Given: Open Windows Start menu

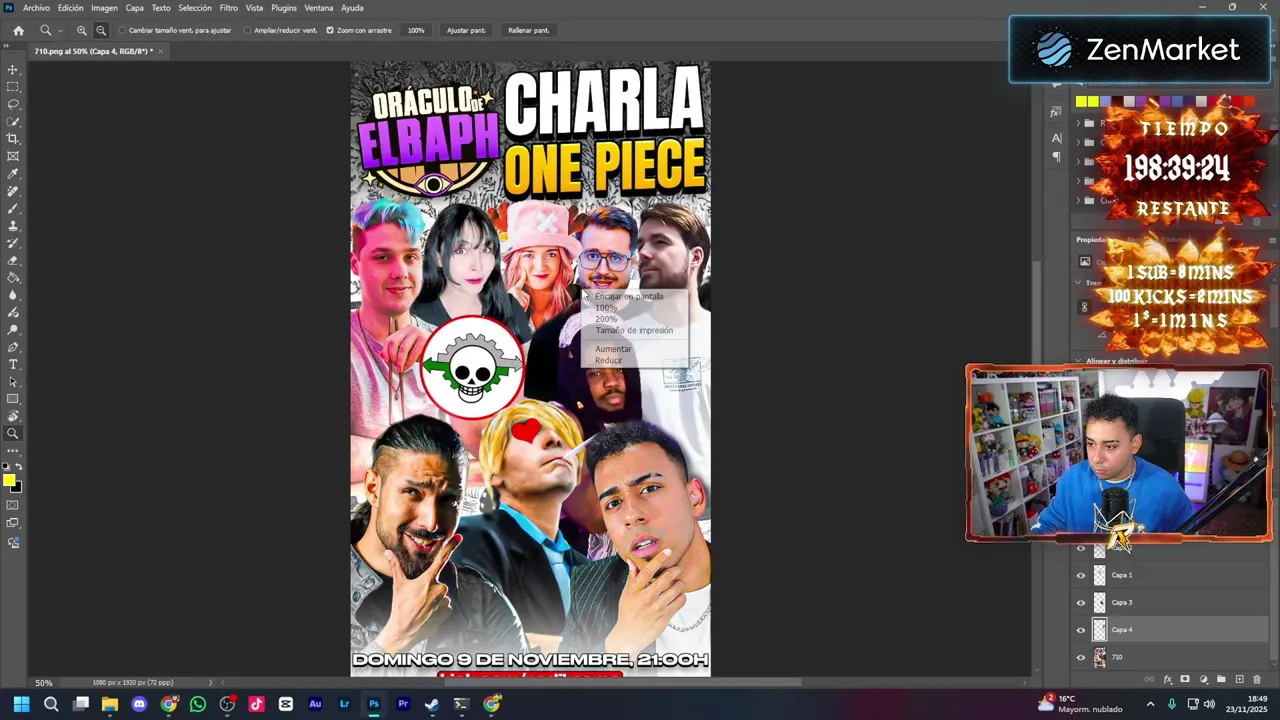Looking at the screenshot, I should (21, 704).
